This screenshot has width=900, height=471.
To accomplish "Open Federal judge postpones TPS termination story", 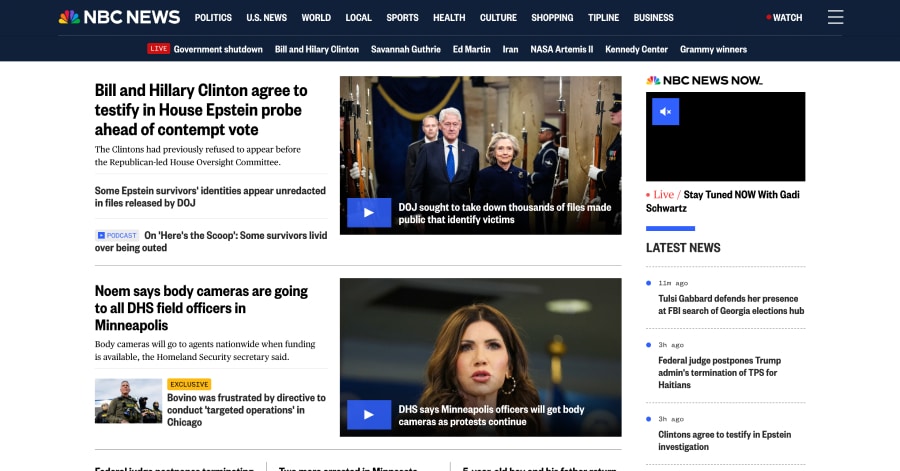I will coord(720,372).
